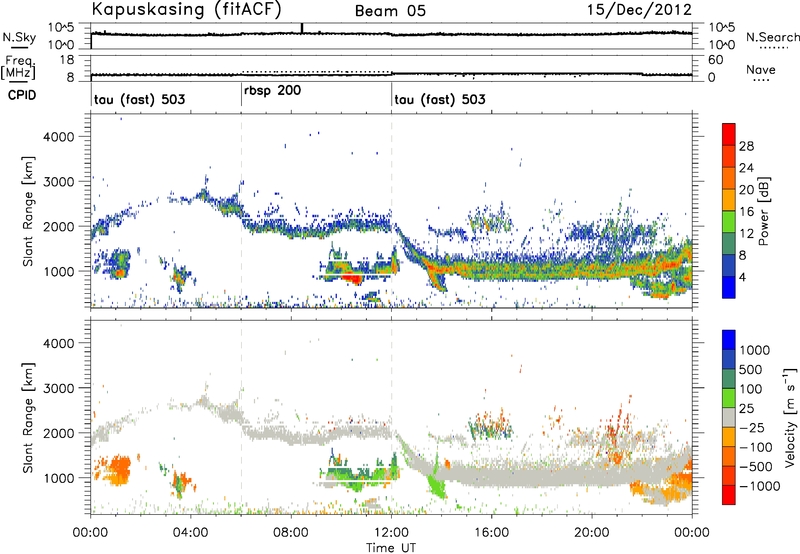Click the Slant Range label of velocity panel
800x554 pixels.
[x=28, y=418]
